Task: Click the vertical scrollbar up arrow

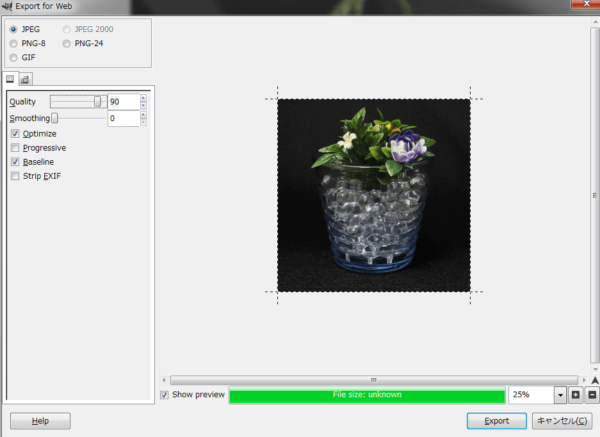Action: tap(595, 22)
